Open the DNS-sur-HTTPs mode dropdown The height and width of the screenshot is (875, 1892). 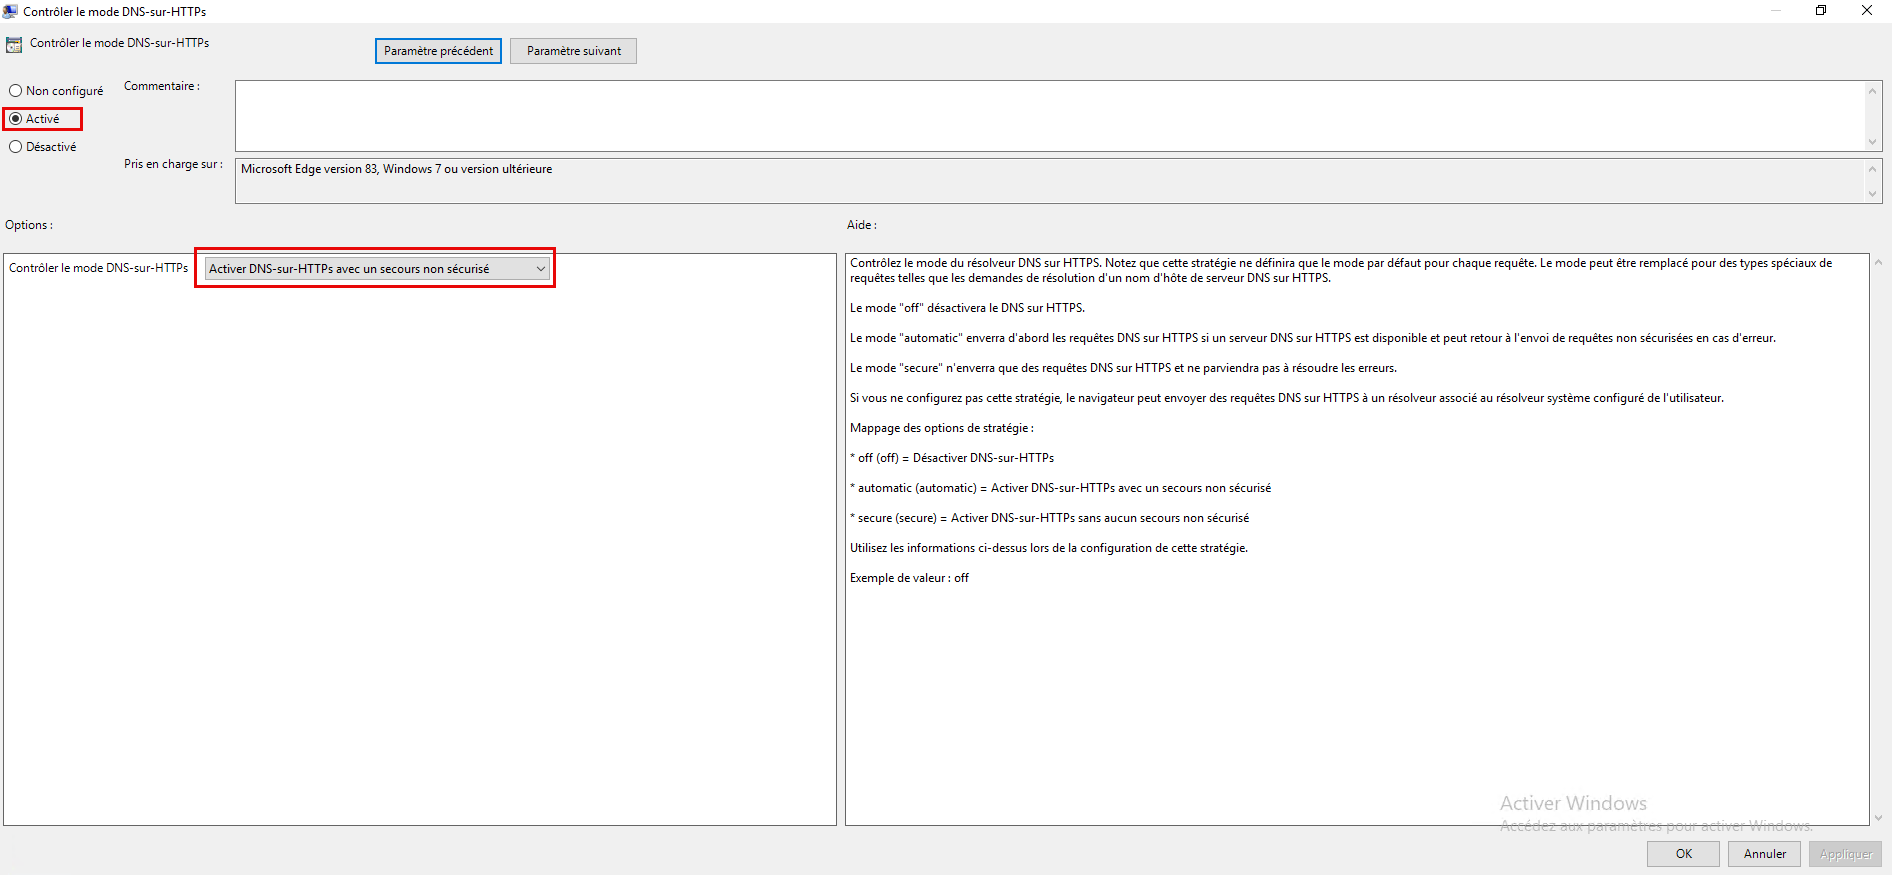(x=377, y=269)
